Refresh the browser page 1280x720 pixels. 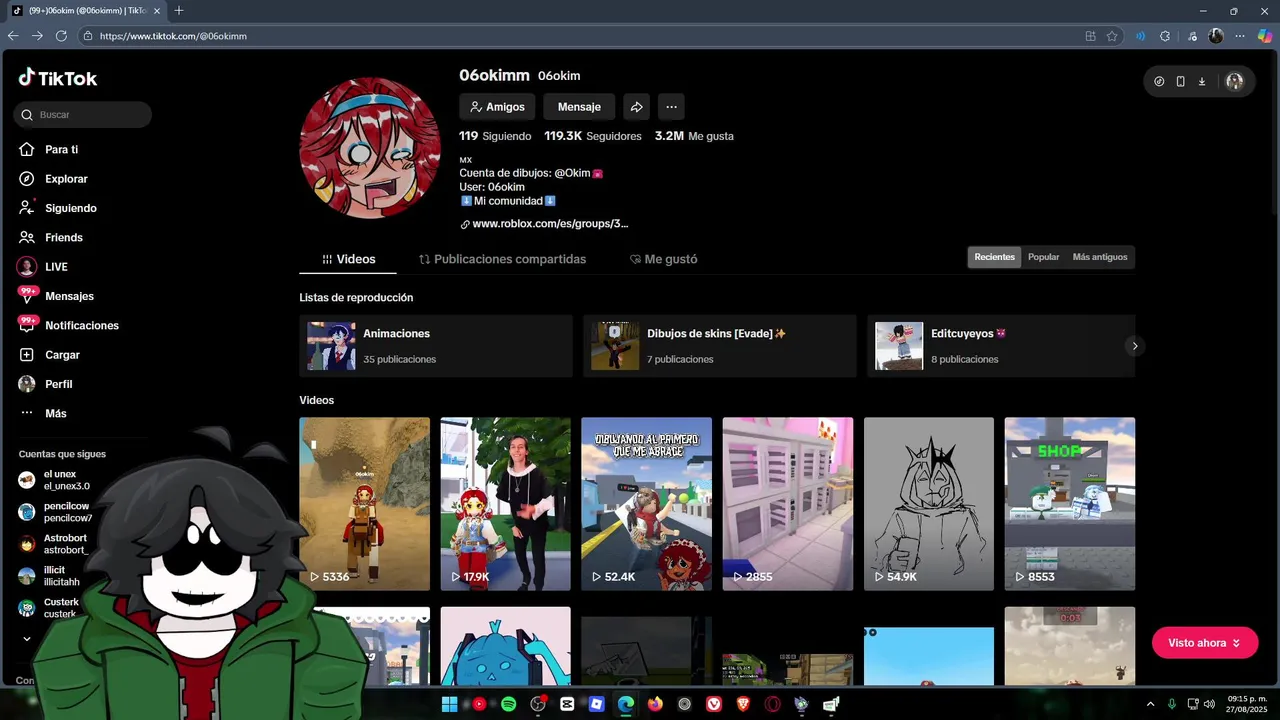tap(62, 36)
